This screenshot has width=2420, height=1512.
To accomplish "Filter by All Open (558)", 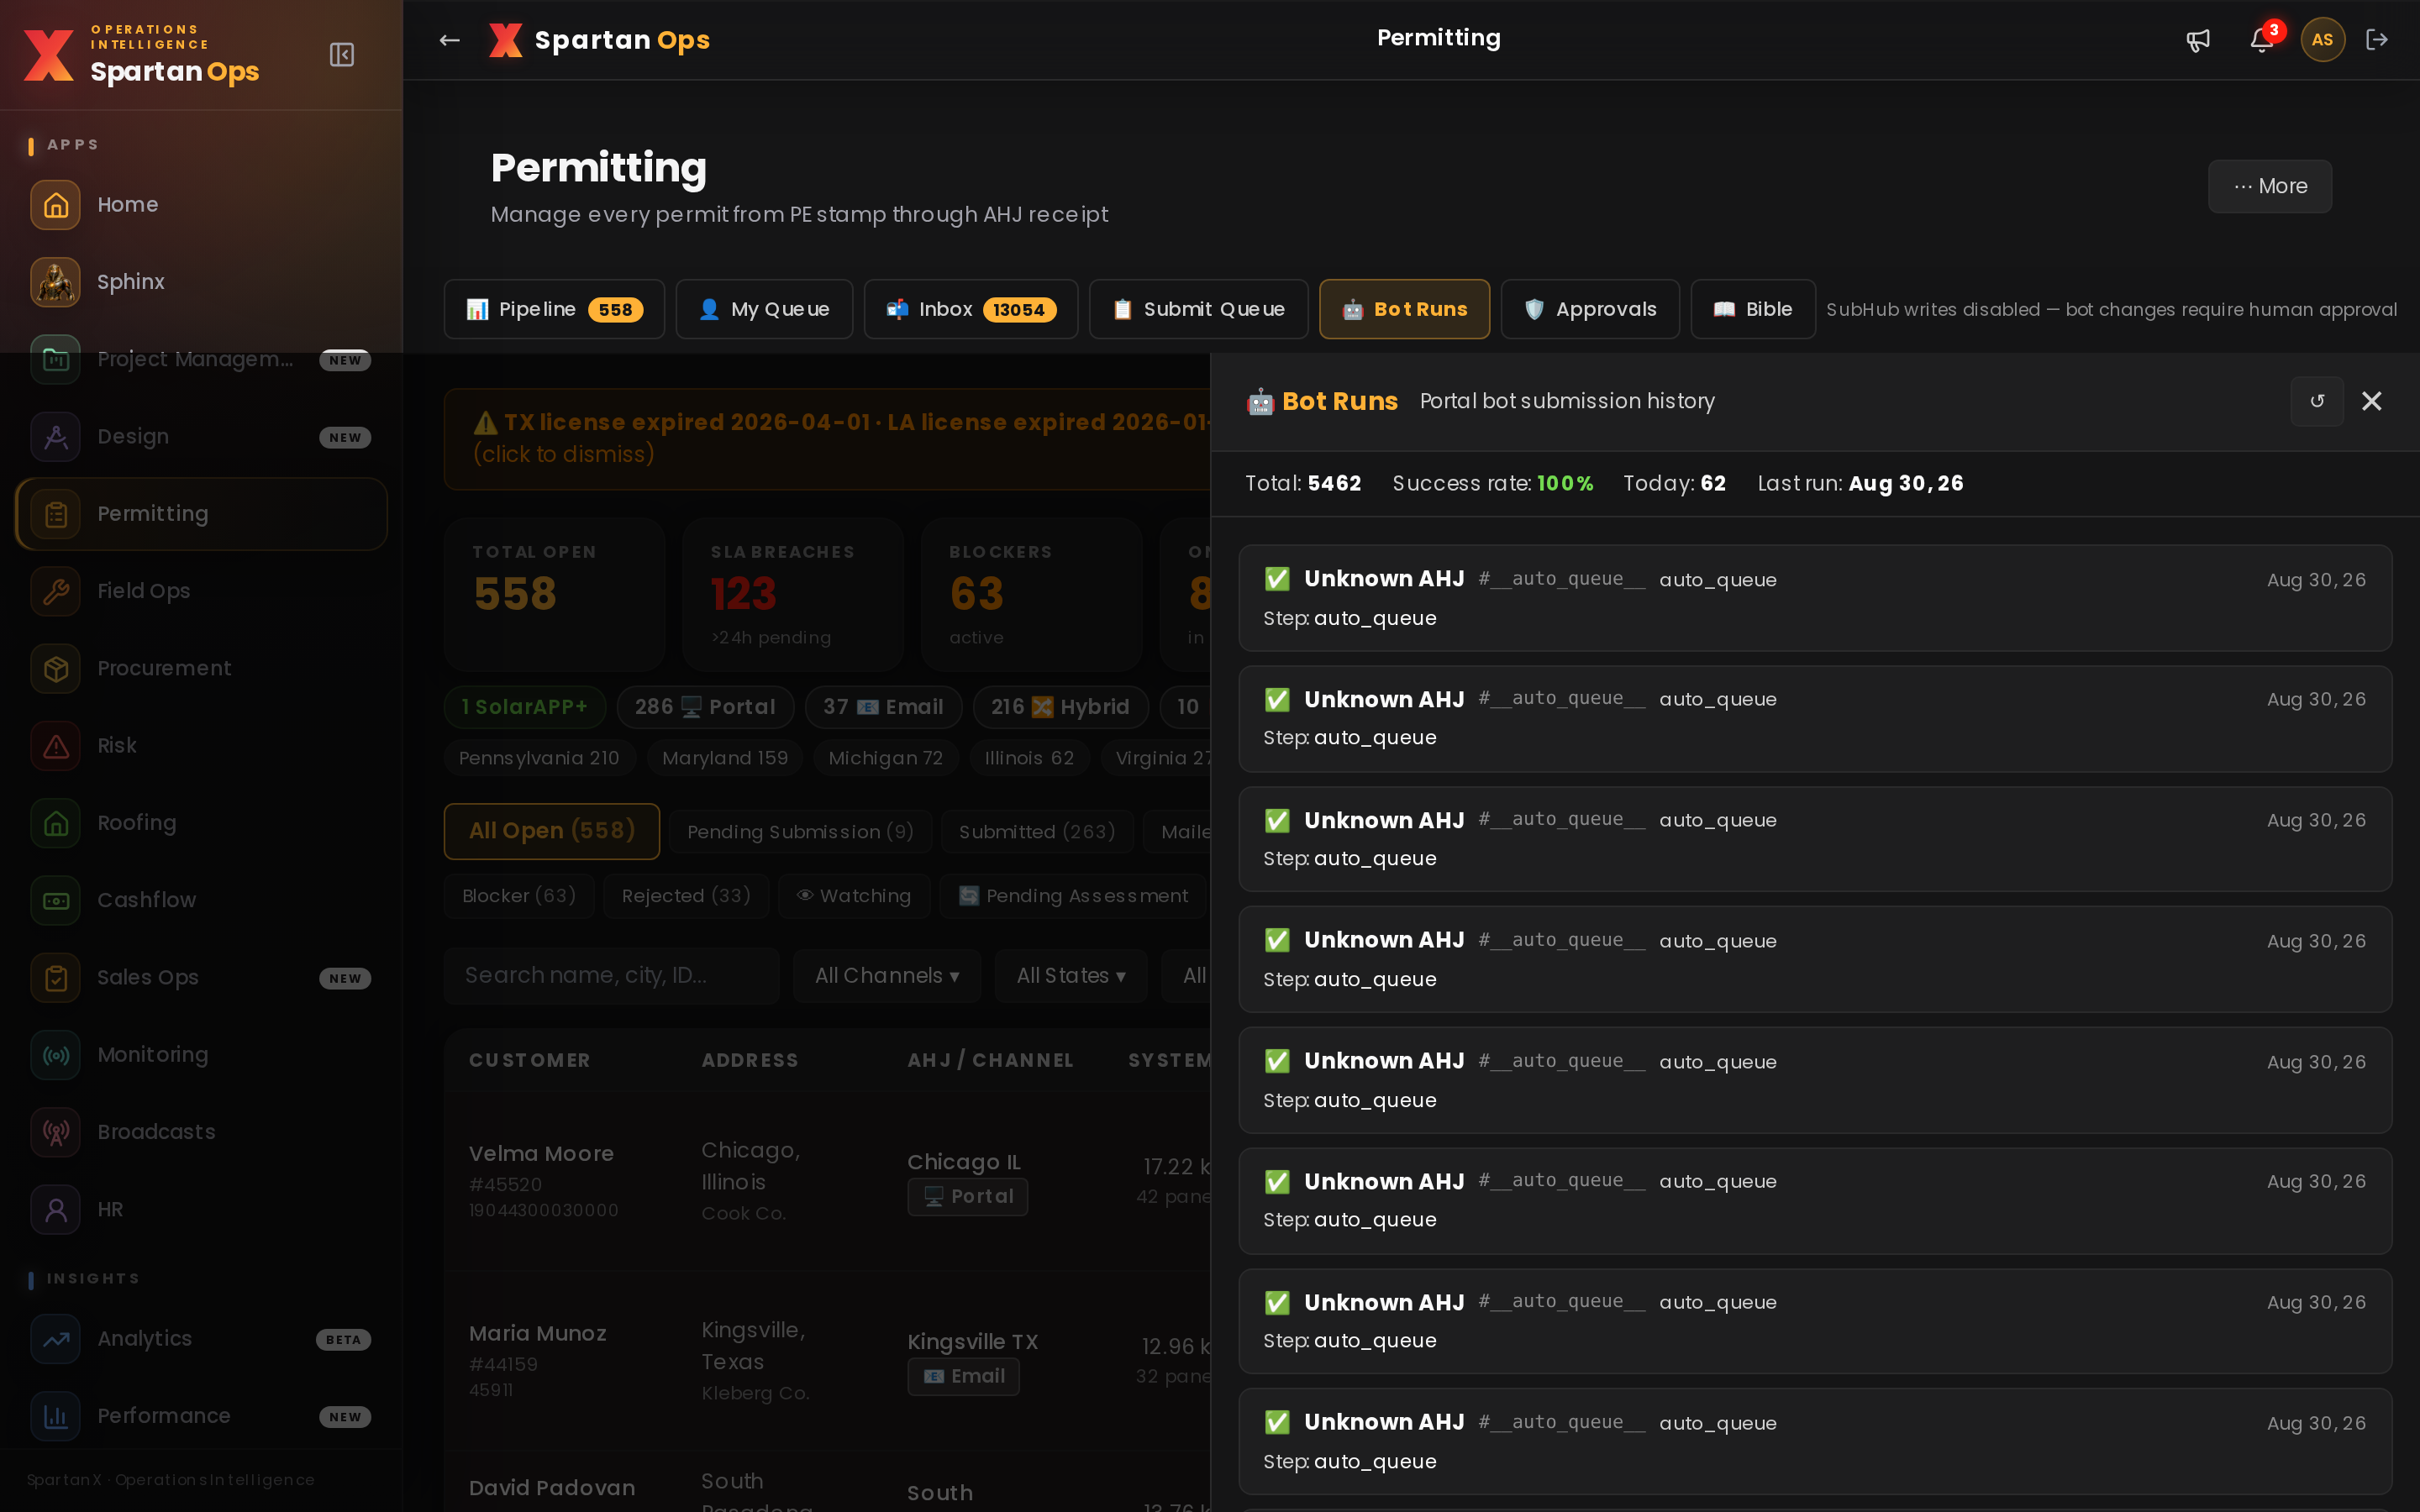I will 552,831.
